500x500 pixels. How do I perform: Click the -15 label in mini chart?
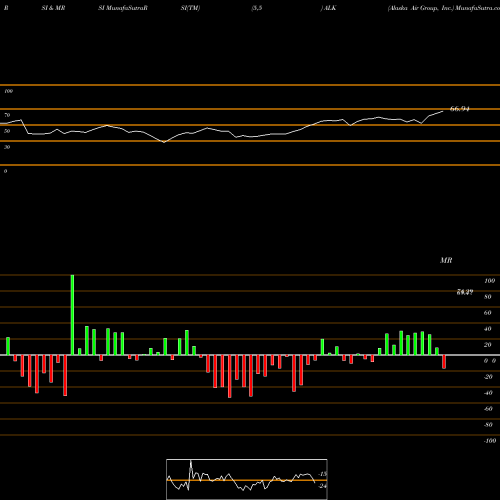[x=323, y=474]
